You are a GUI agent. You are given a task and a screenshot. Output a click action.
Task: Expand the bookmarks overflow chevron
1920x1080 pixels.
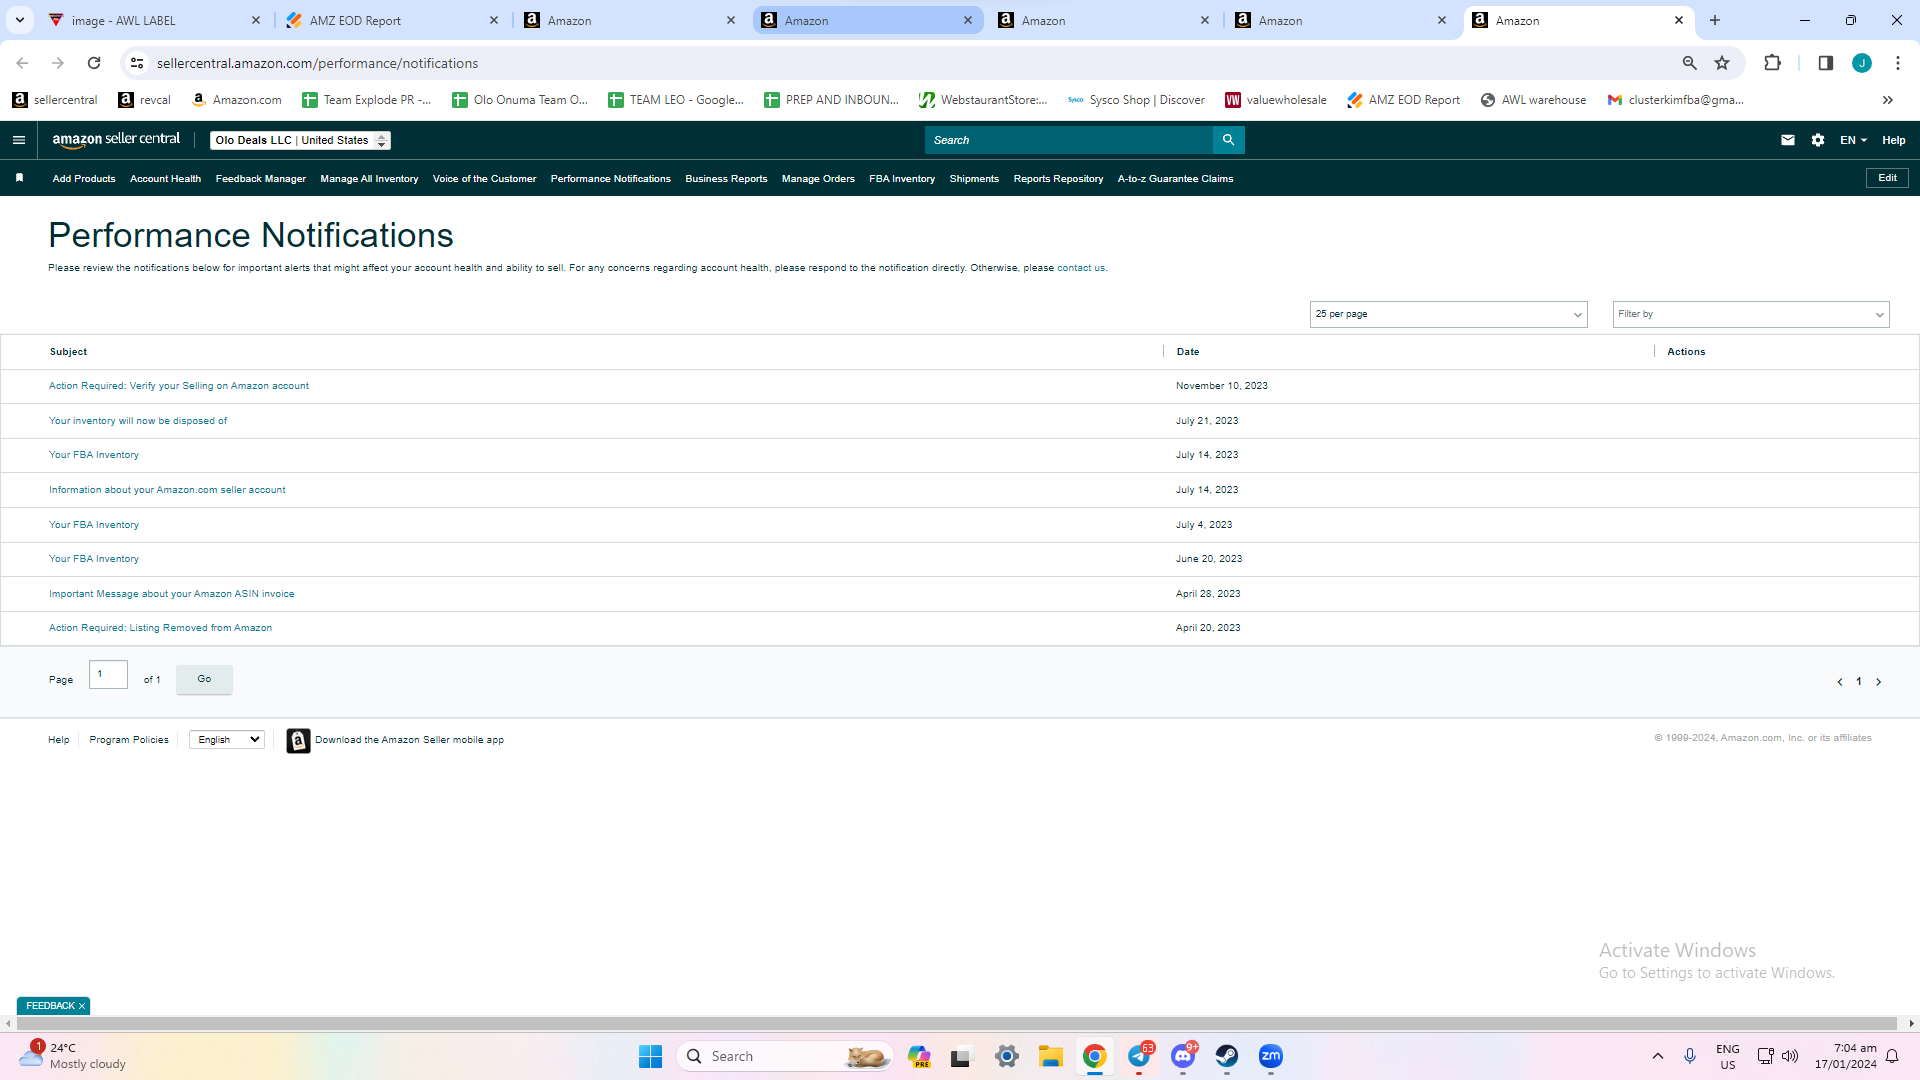tap(1888, 100)
